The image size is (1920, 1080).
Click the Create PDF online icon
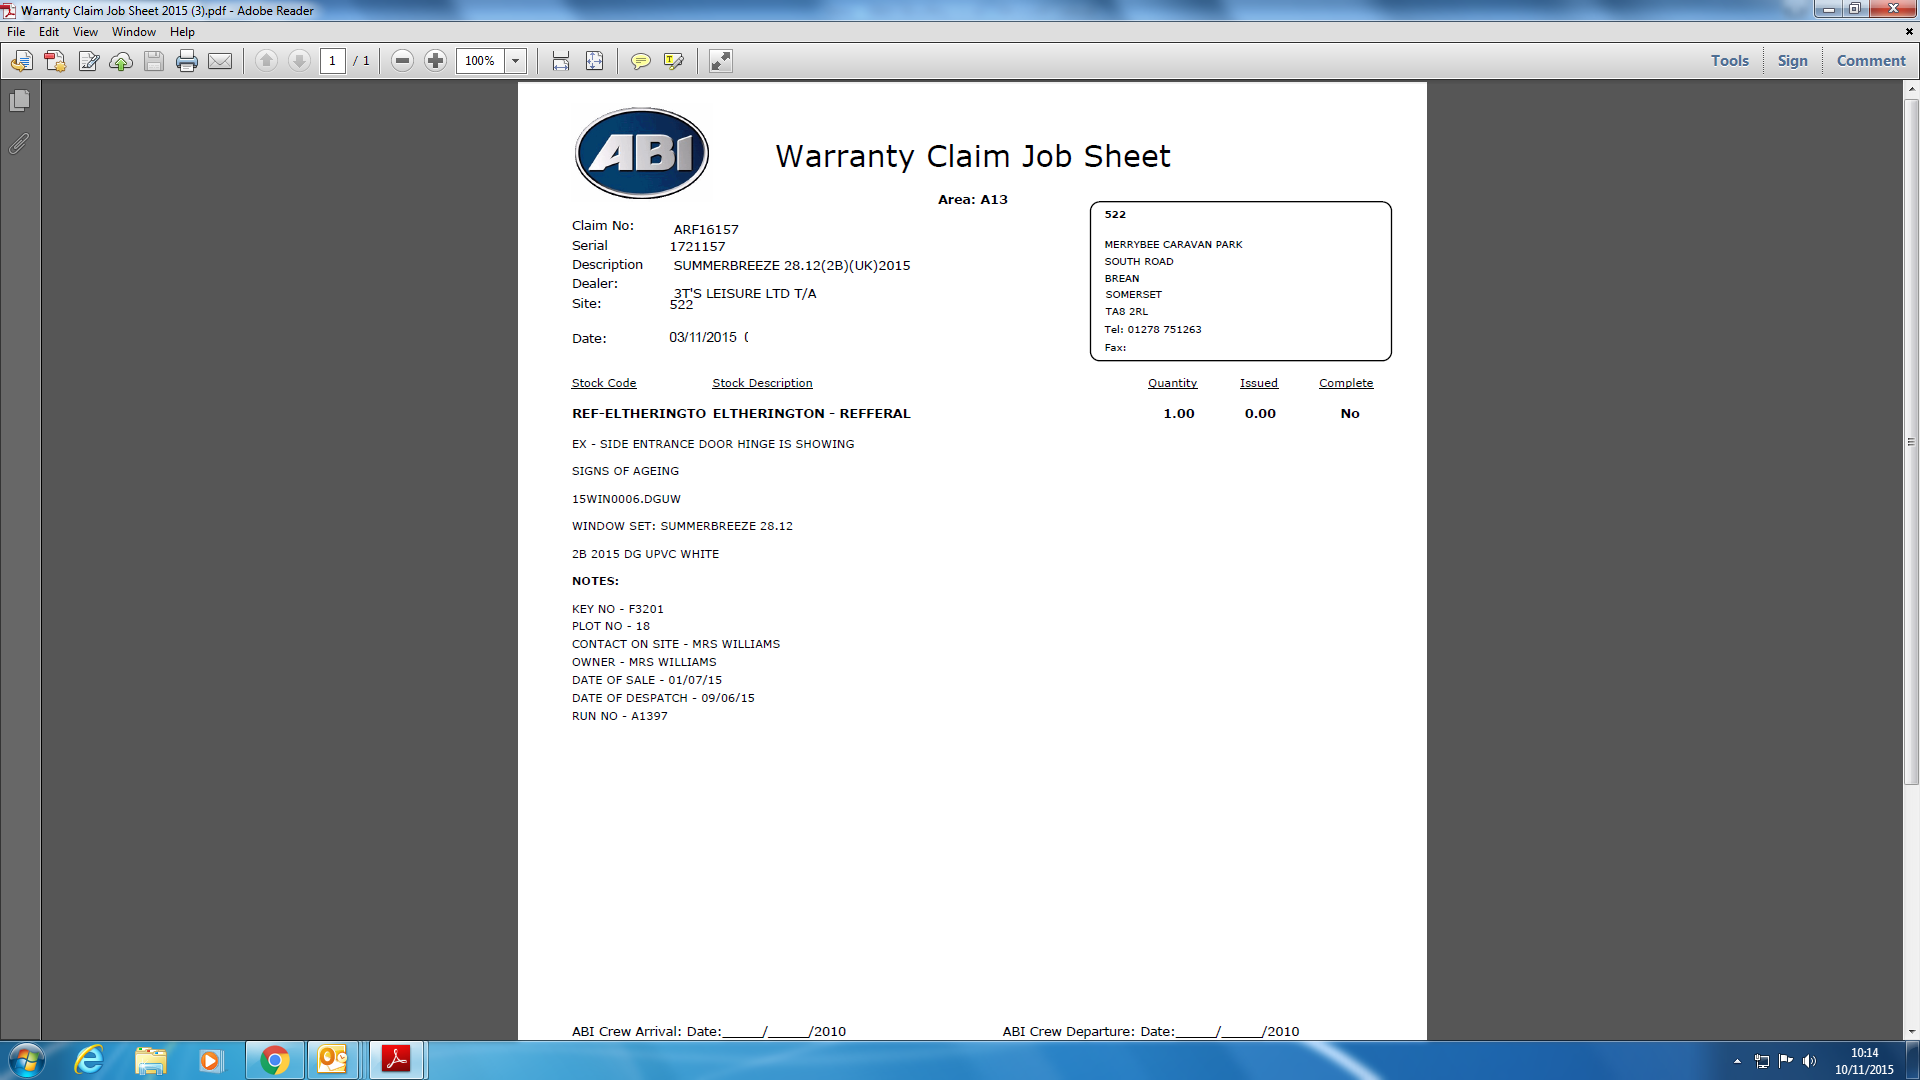55,61
